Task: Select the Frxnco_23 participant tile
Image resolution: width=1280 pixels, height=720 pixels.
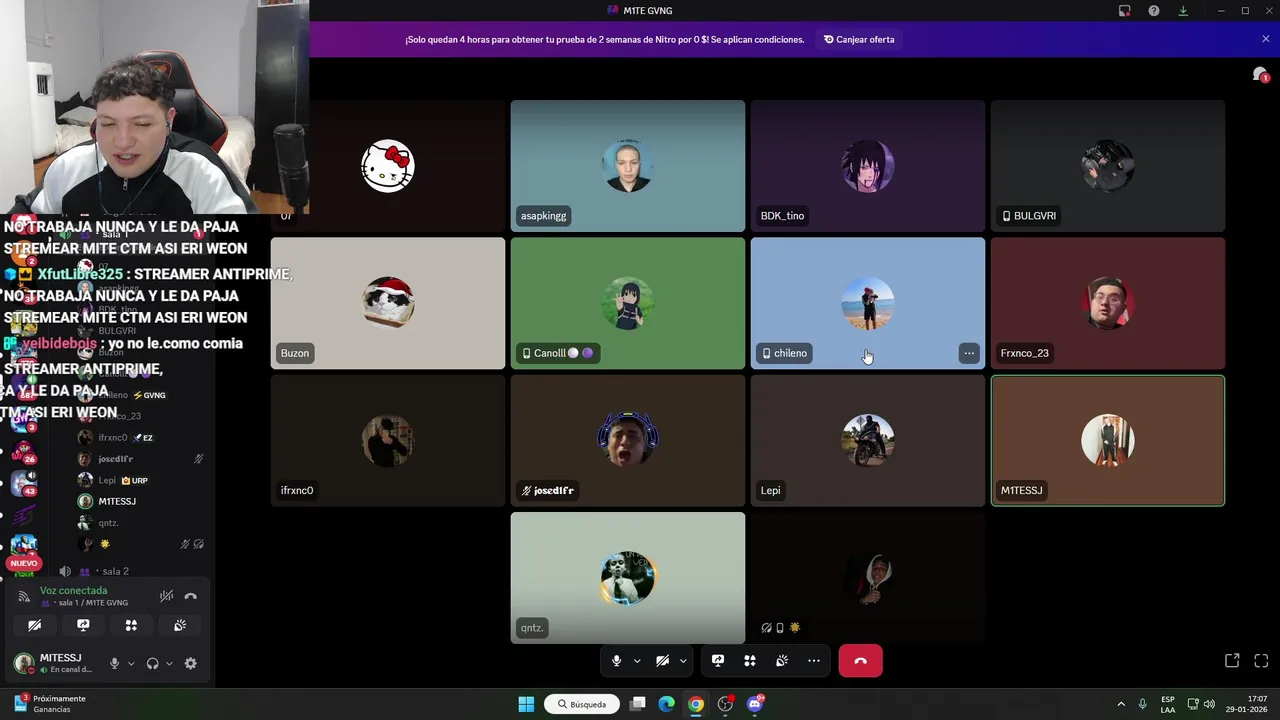Action: [1108, 303]
